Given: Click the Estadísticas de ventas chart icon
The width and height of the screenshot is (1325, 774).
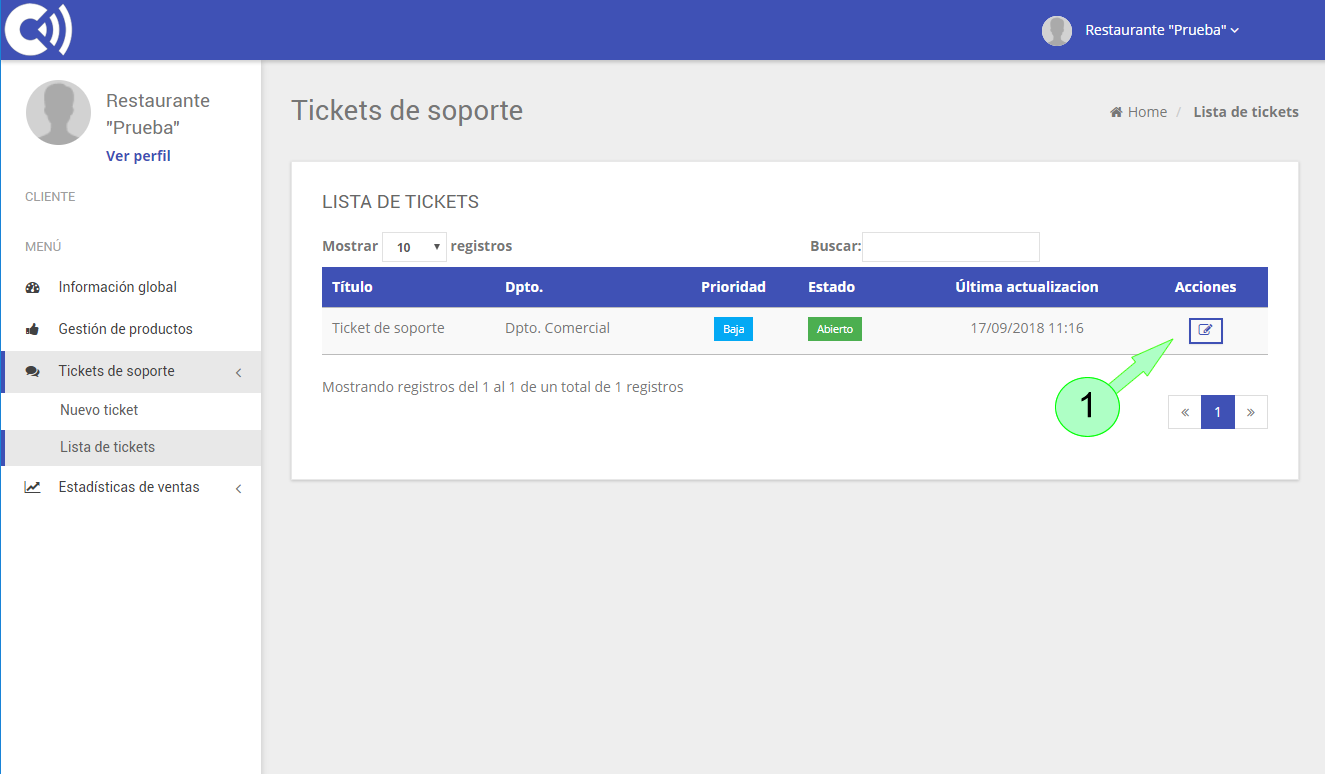Looking at the screenshot, I should [32, 488].
